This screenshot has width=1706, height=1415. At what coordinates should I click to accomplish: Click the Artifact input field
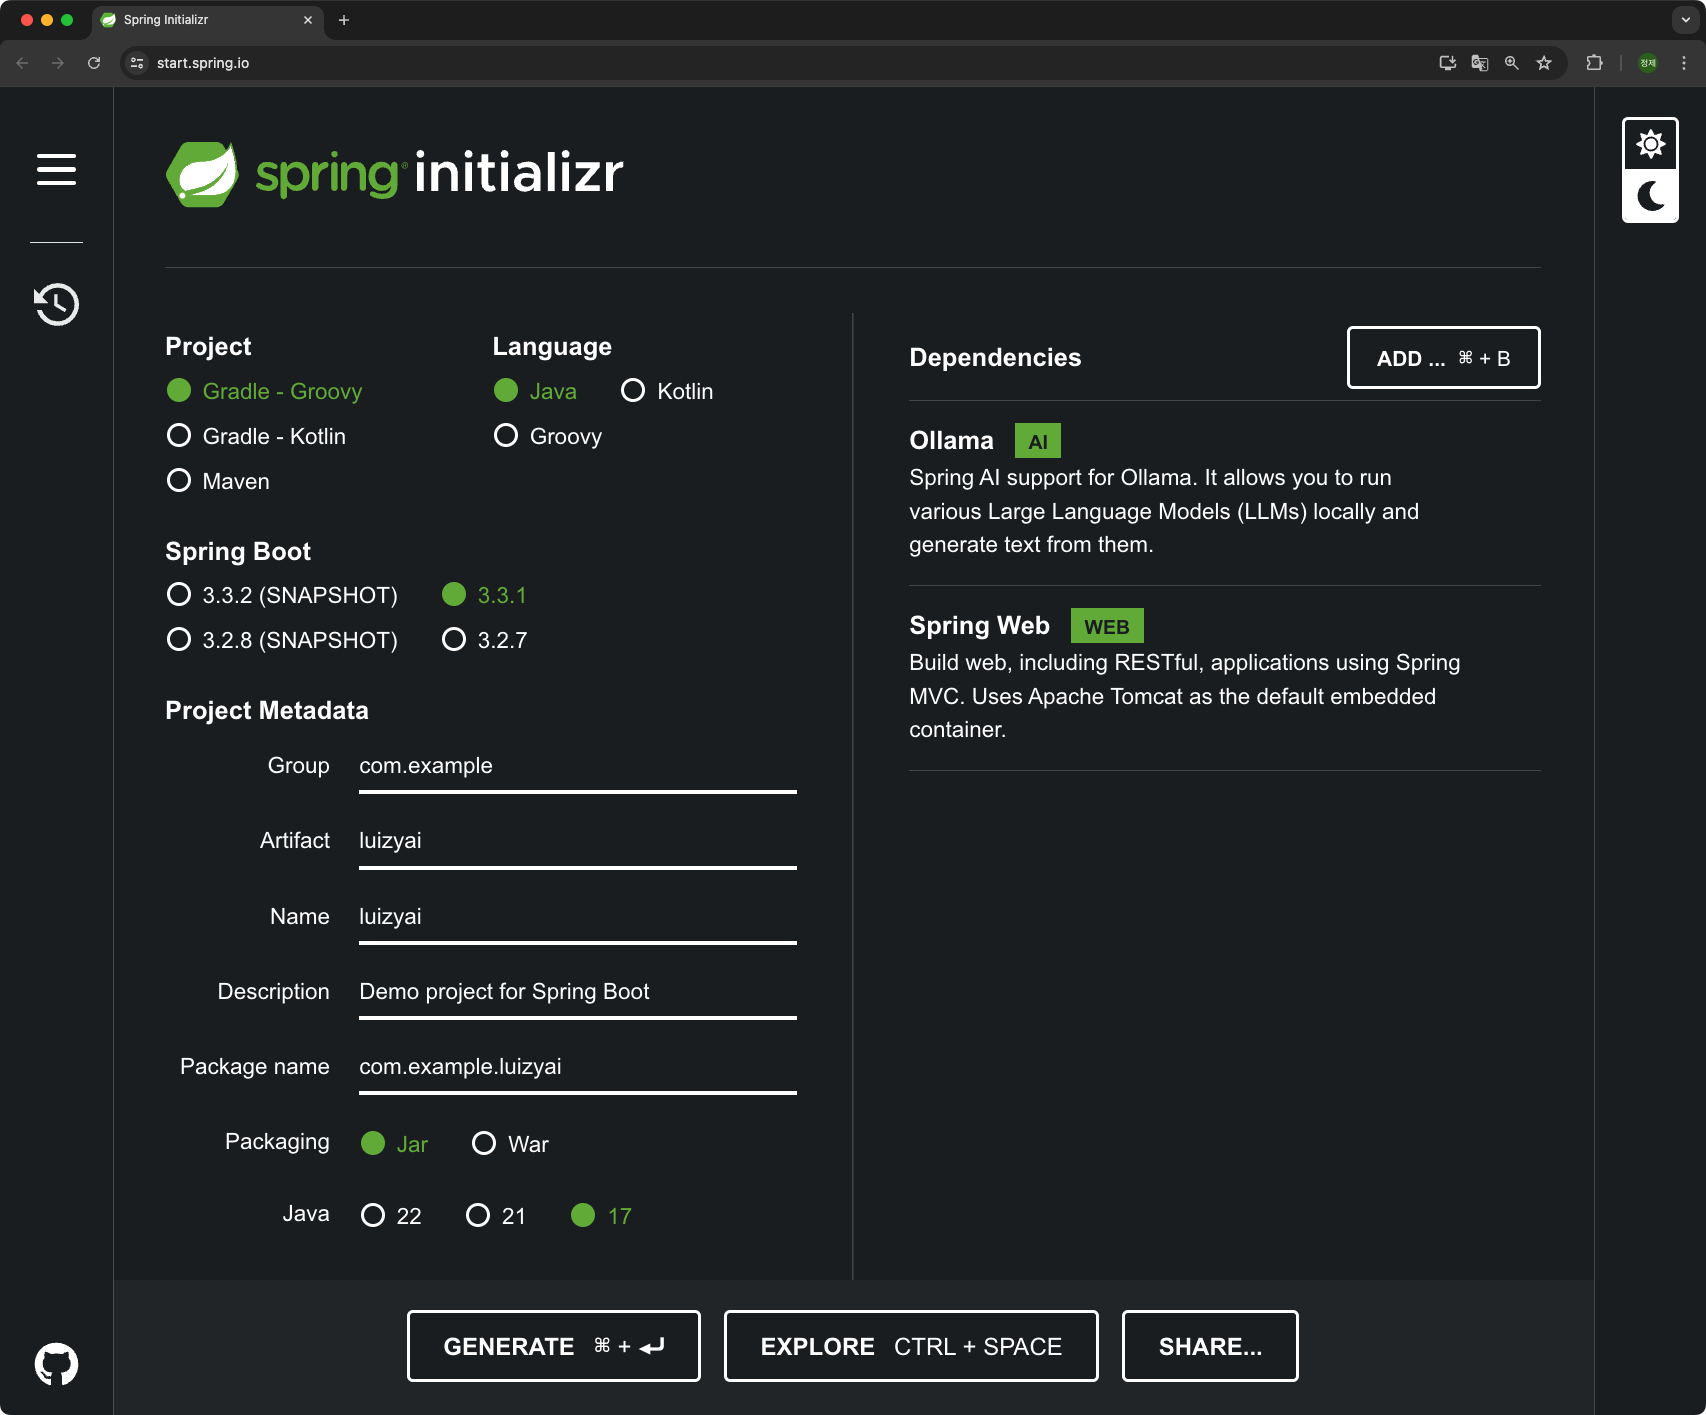point(578,842)
